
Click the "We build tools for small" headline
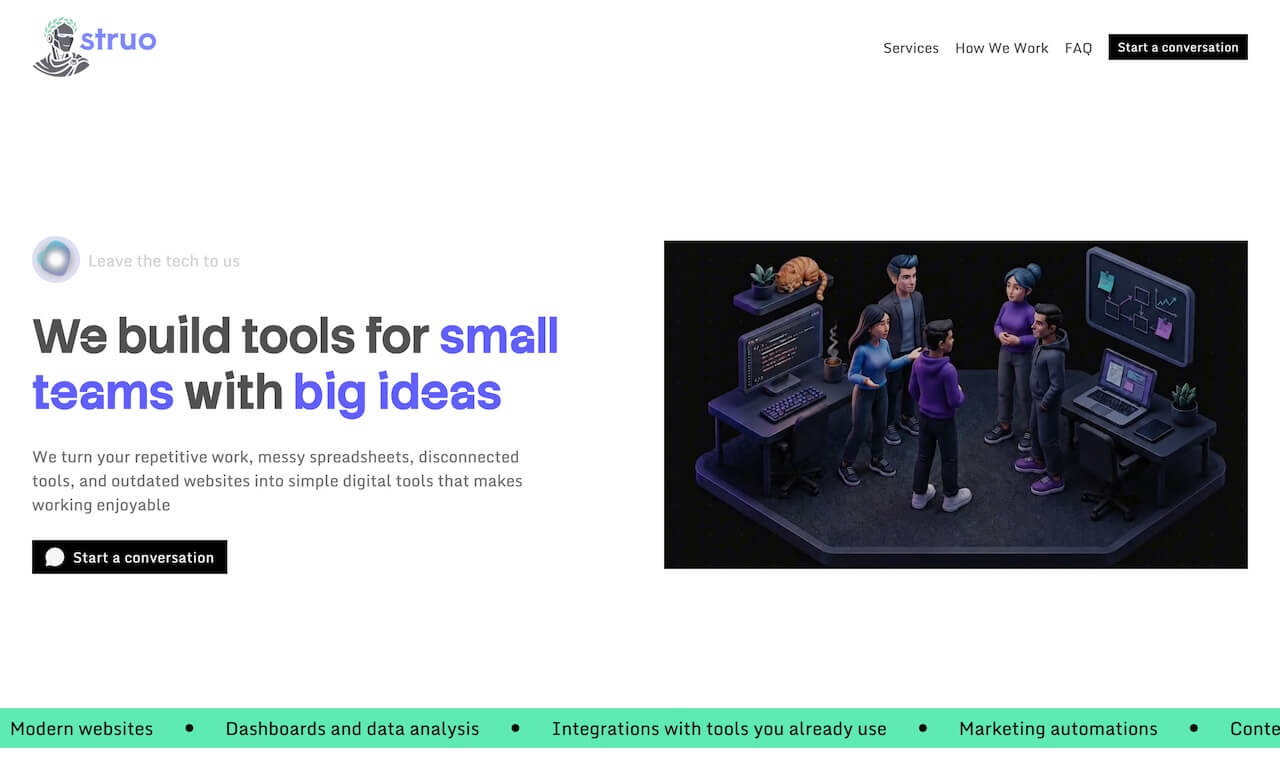click(296, 336)
